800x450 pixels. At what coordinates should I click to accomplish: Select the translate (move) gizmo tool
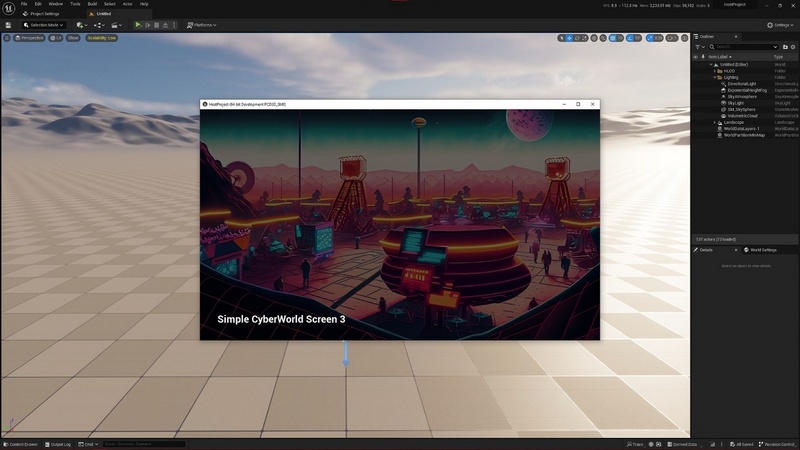[571, 38]
